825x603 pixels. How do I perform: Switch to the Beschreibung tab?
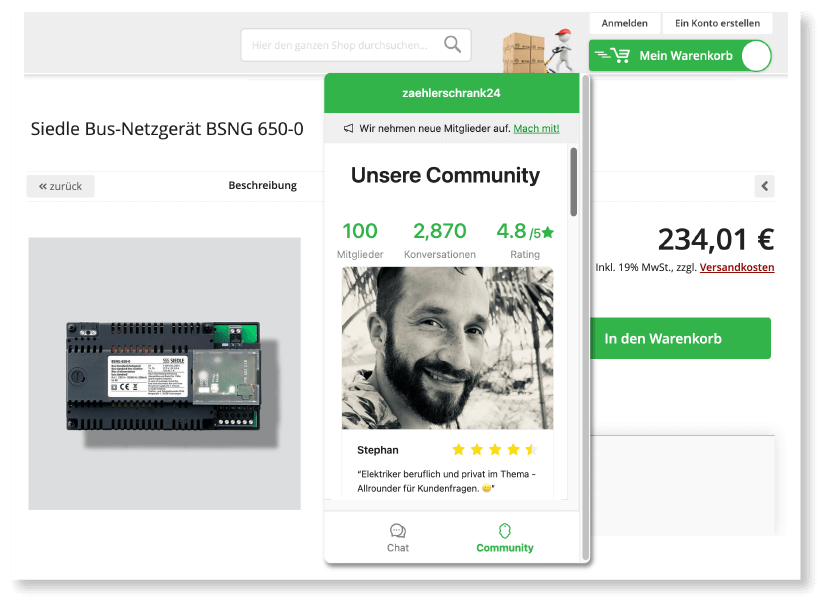click(263, 185)
